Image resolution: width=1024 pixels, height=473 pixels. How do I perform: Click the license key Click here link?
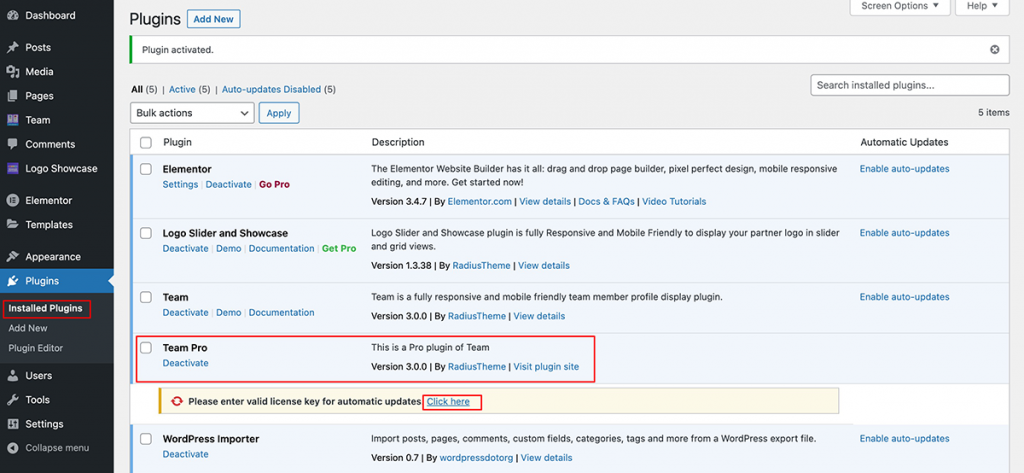pos(448,402)
